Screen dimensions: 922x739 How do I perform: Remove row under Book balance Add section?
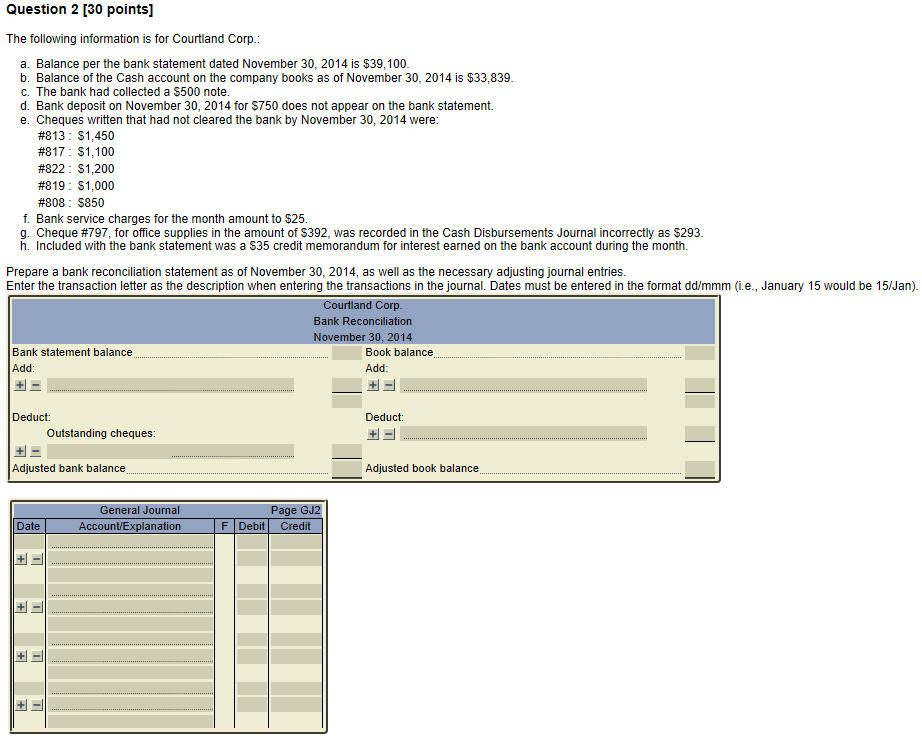(389, 385)
